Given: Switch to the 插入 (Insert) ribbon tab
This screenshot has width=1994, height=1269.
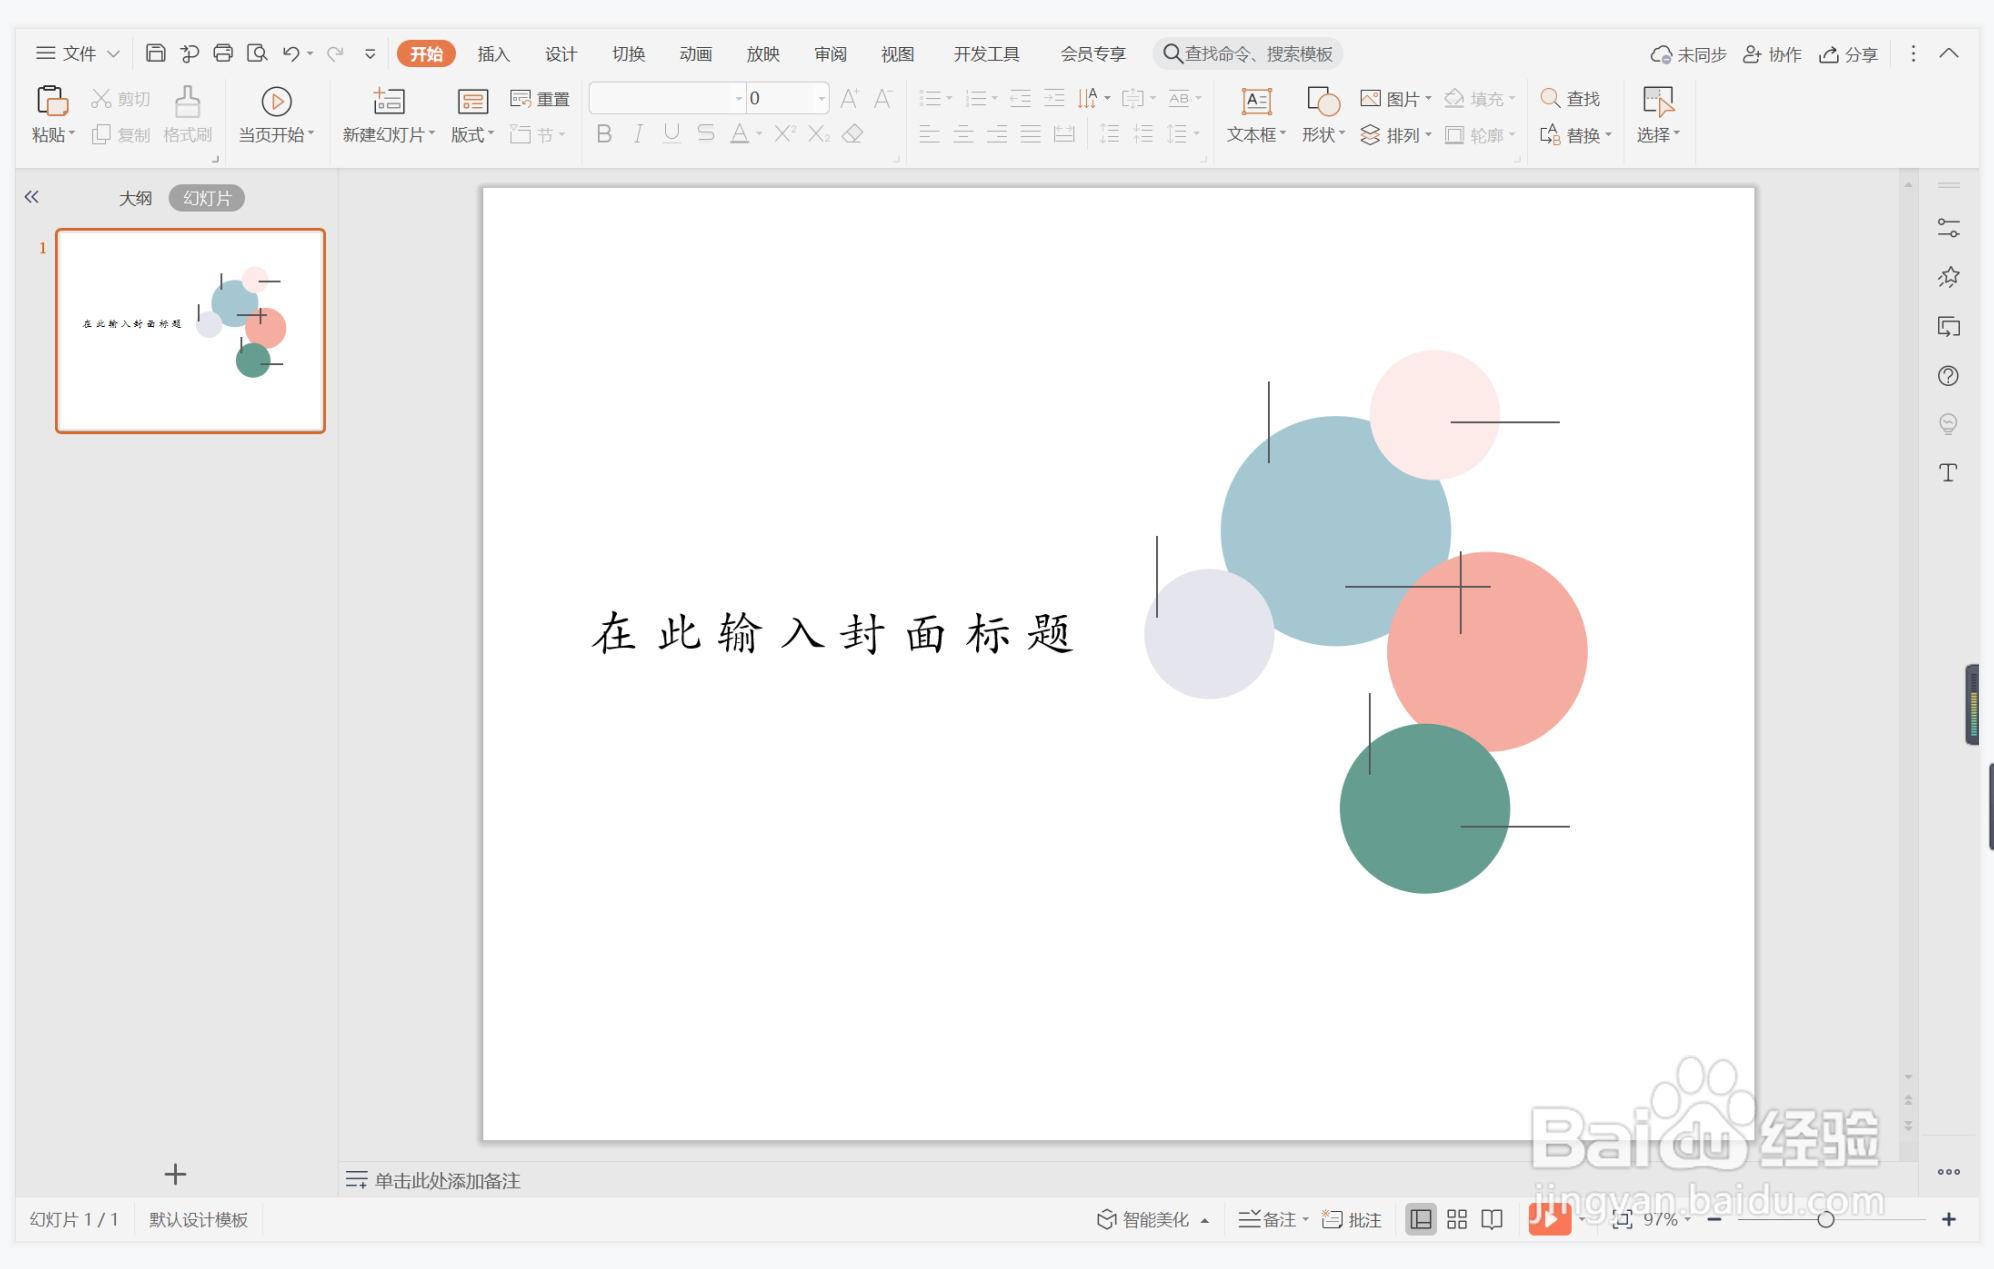Looking at the screenshot, I should (492, 53).
